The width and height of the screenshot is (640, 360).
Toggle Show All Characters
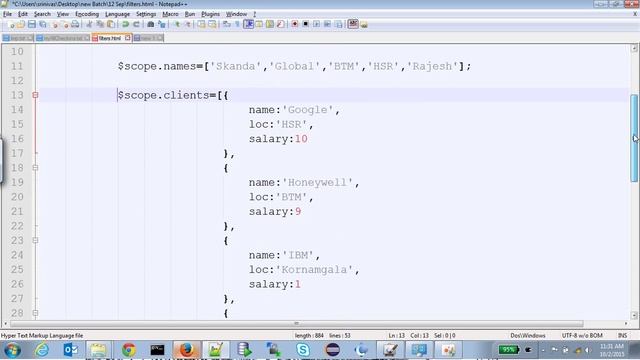click(x=237, y=24)
